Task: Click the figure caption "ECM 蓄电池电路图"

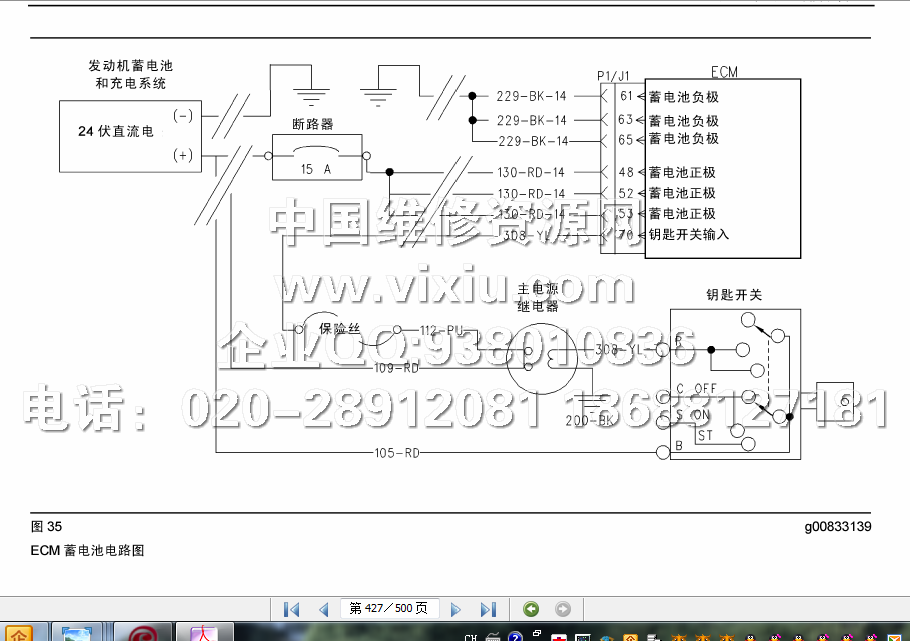Action: pos(88,550)
